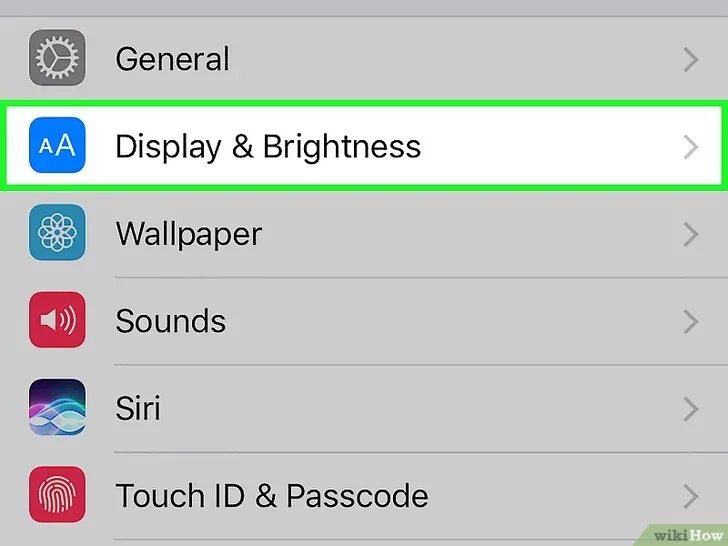Tap the Wallpaper flower icon

[x=57, y=233]
